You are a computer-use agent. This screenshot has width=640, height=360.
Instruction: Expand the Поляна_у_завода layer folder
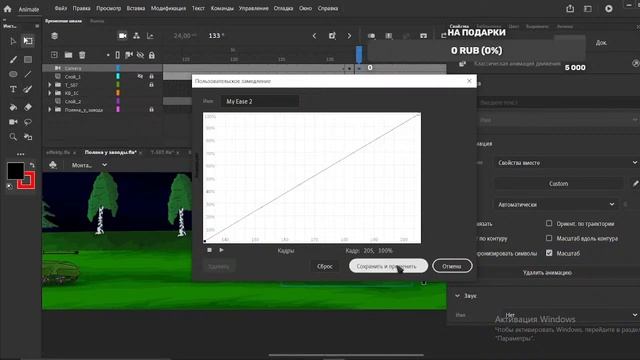pos(50,110)
